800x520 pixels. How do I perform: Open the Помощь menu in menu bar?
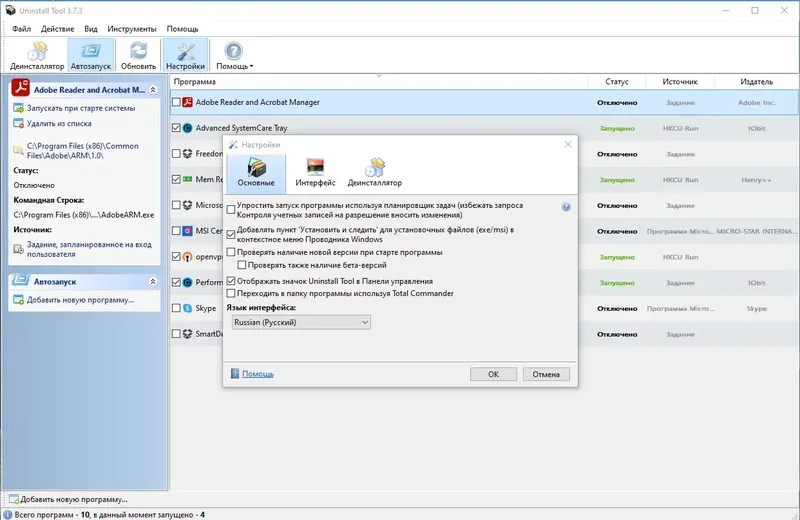click(x=182, y=29)
